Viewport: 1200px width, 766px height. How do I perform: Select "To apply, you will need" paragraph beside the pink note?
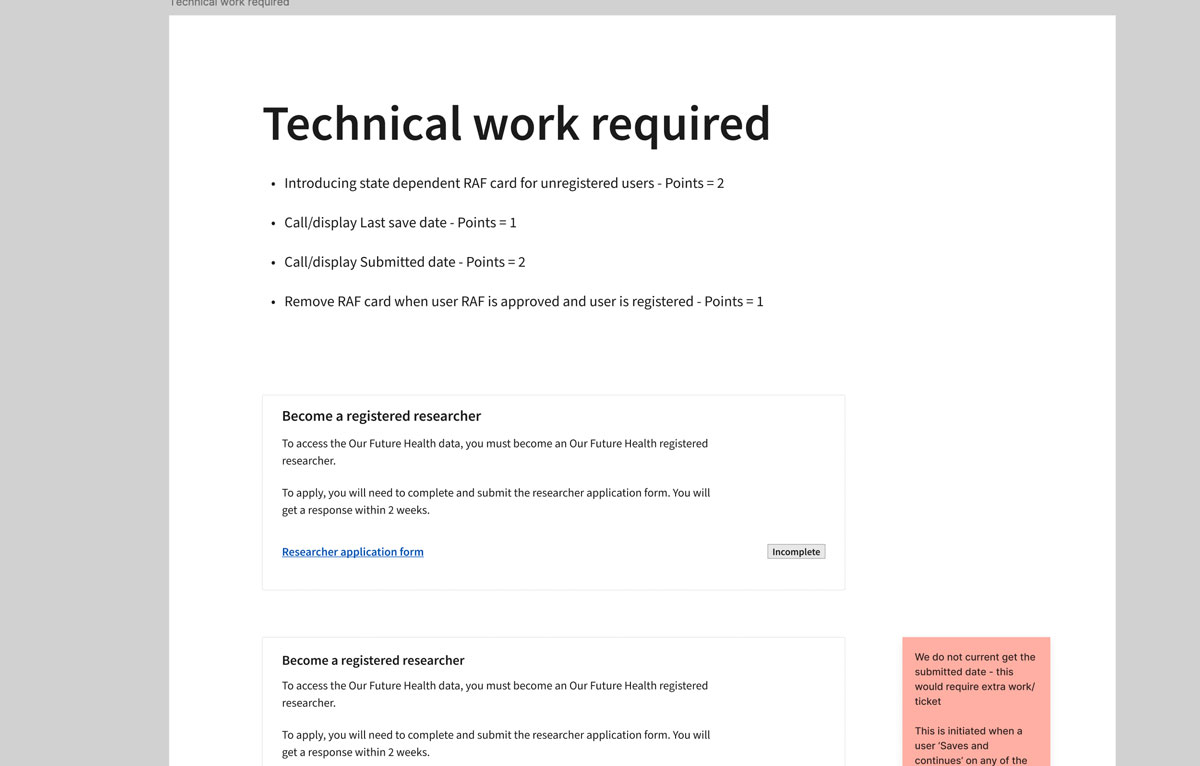pyautogui.click(x=496, y=743)
